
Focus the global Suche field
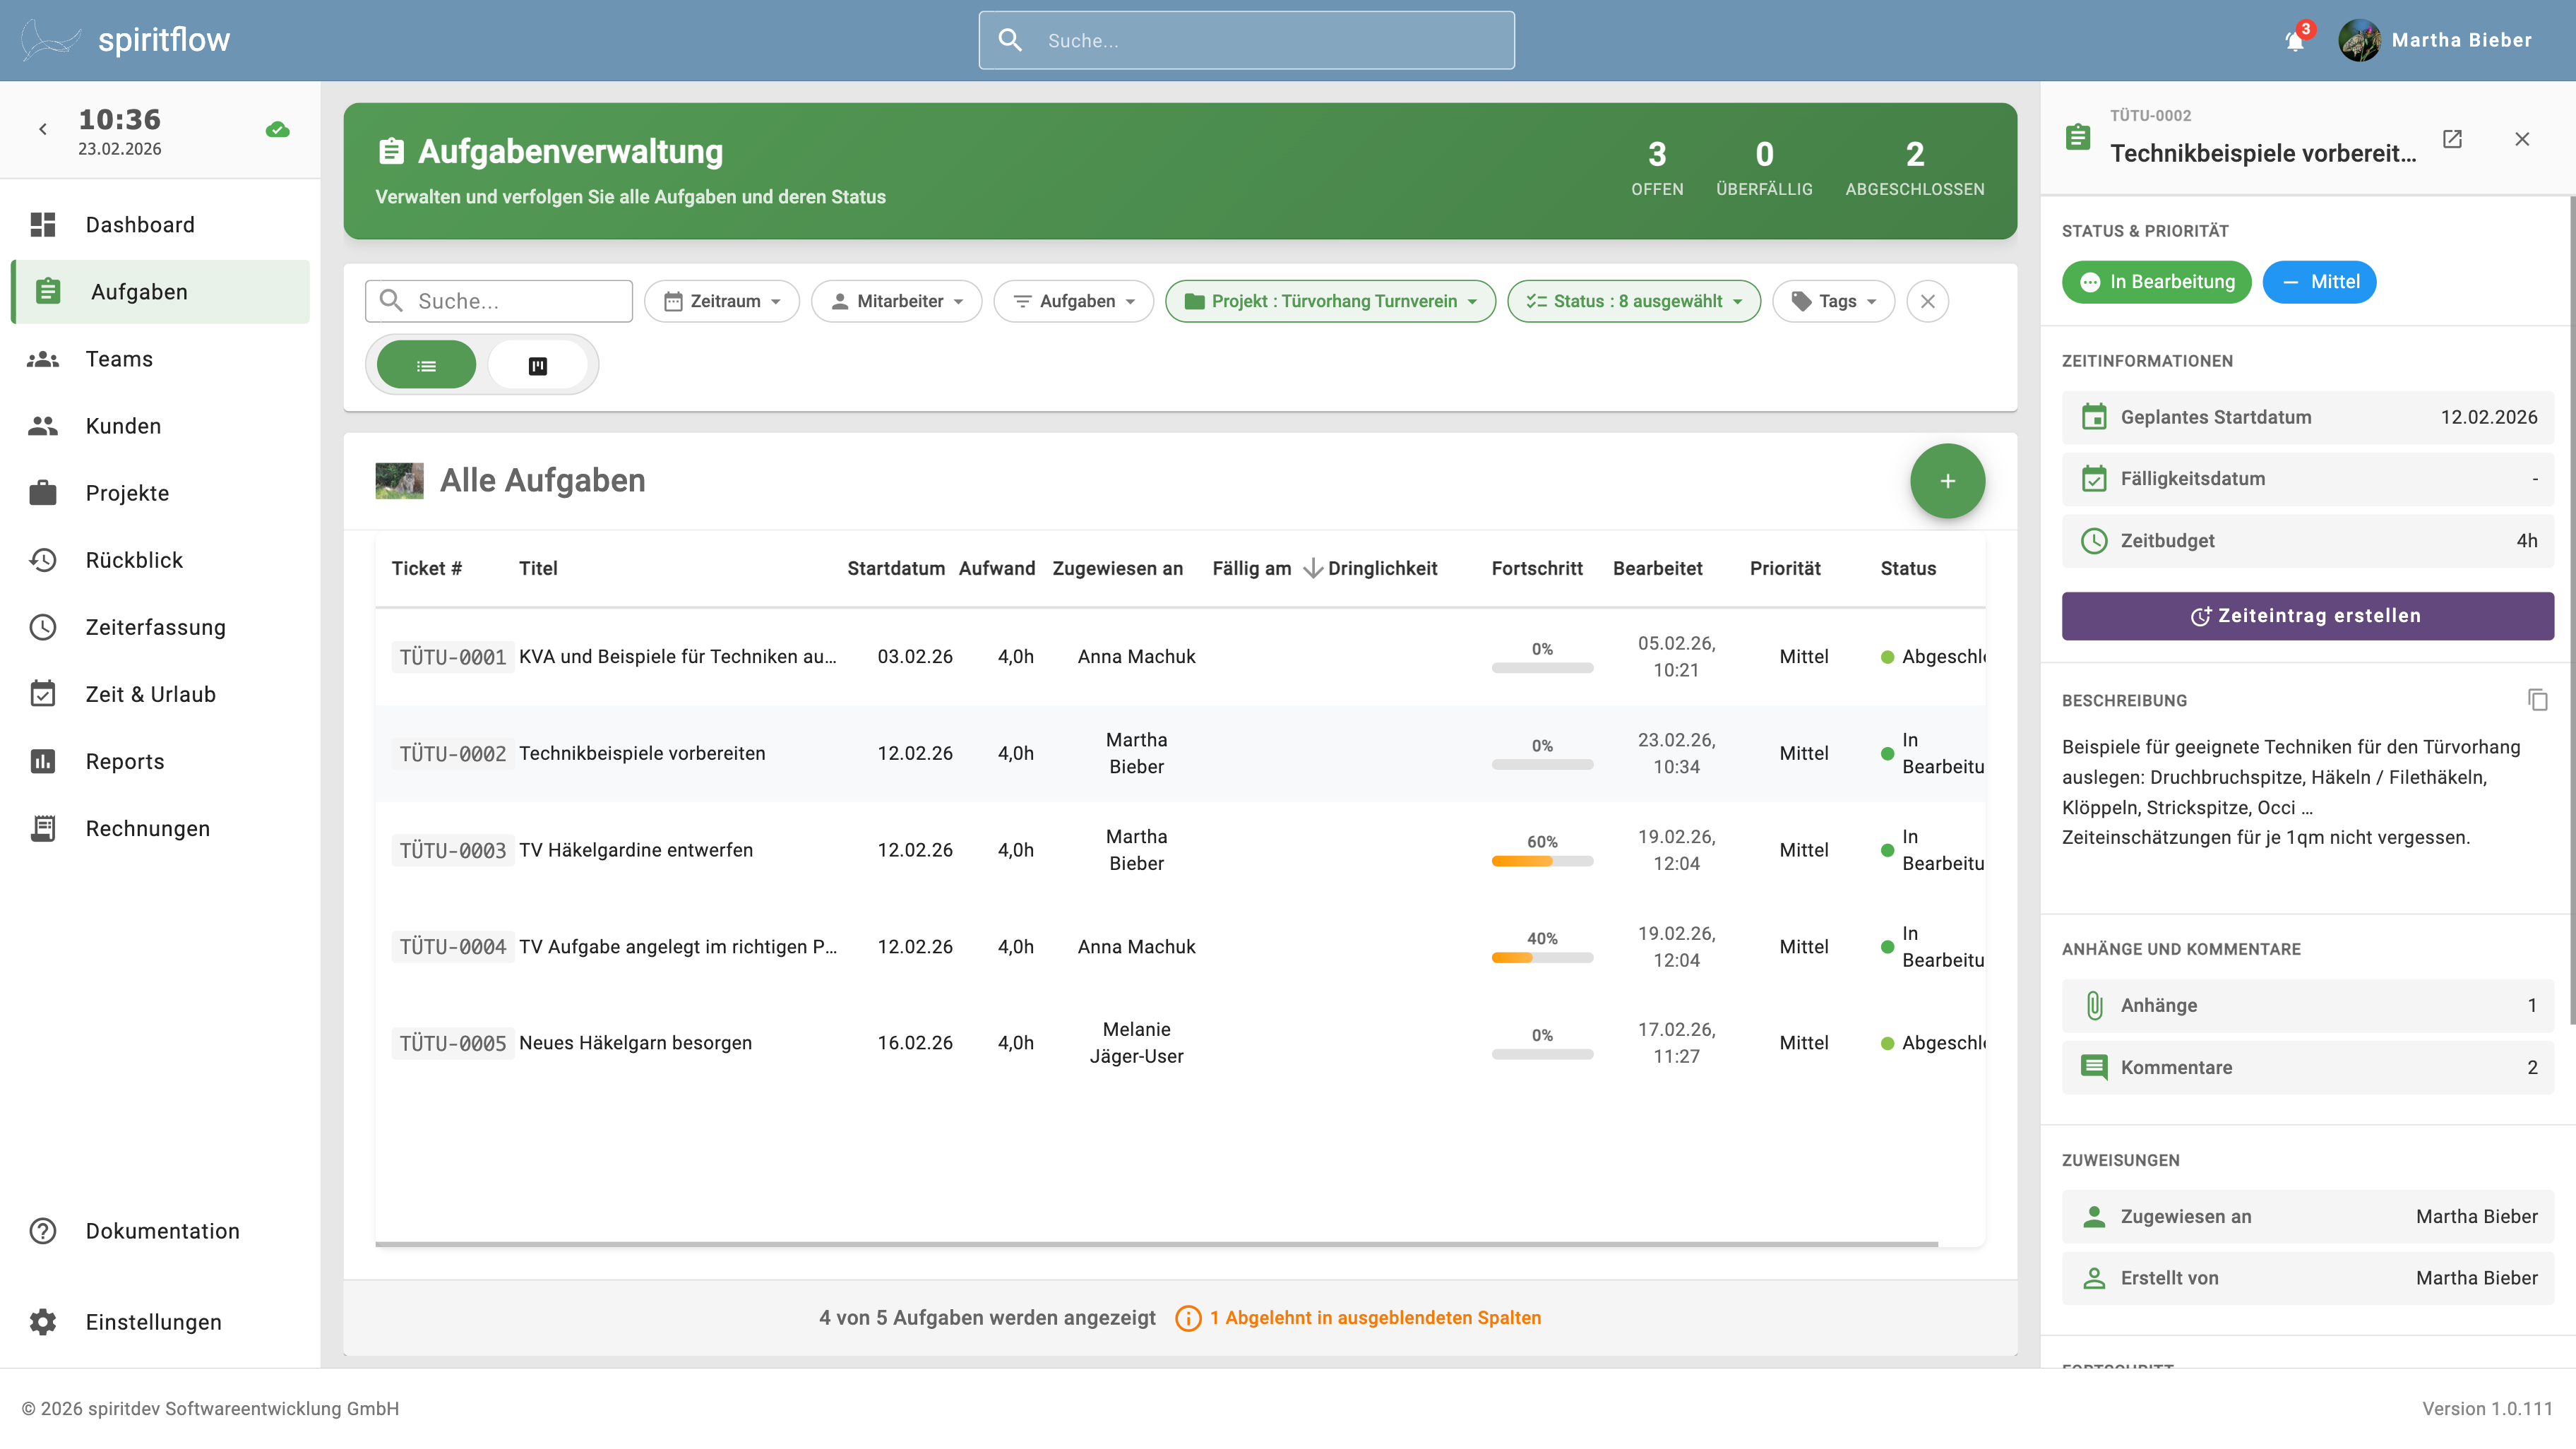1246,40
